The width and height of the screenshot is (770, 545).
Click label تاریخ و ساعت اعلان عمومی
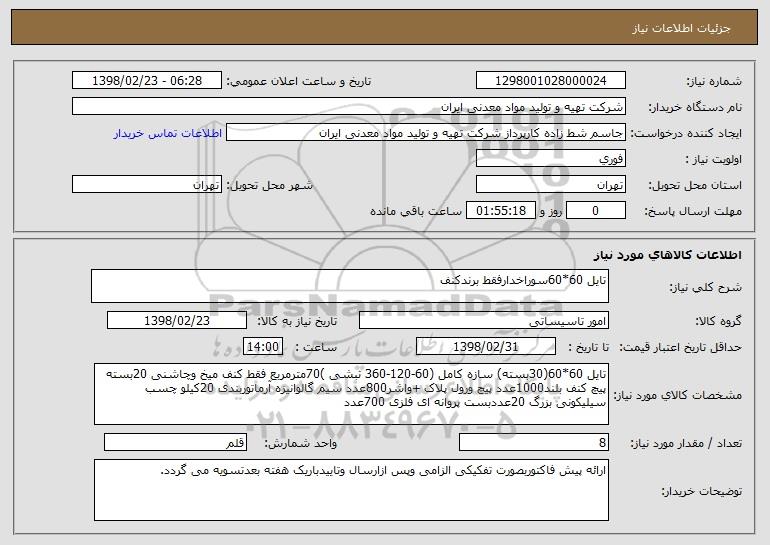(299, 82)
